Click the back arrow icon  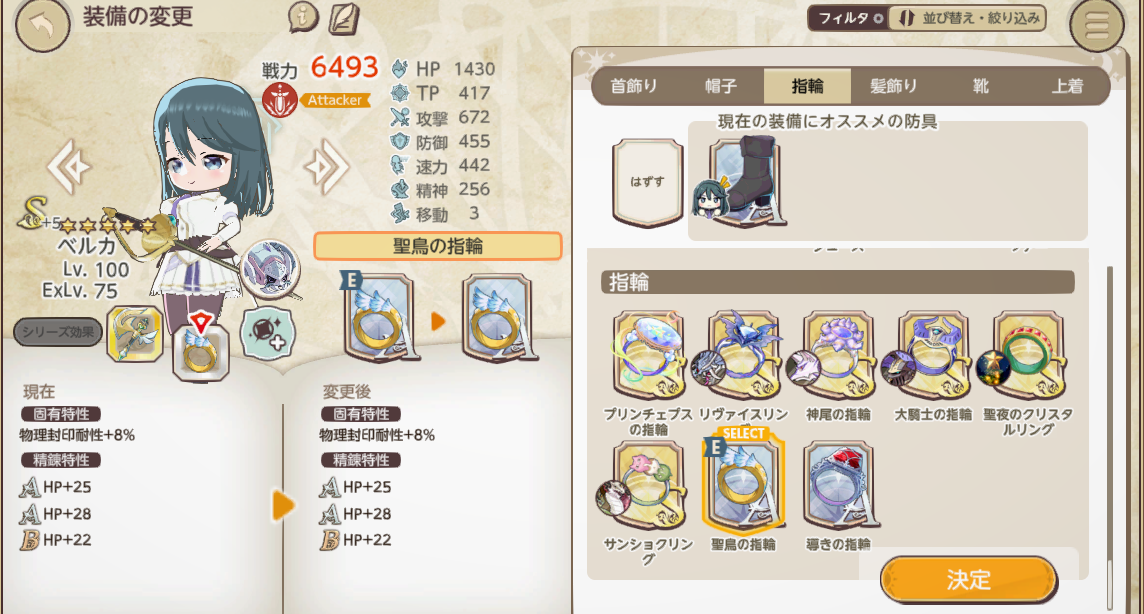pyautogui.click(x=42, y=26)
